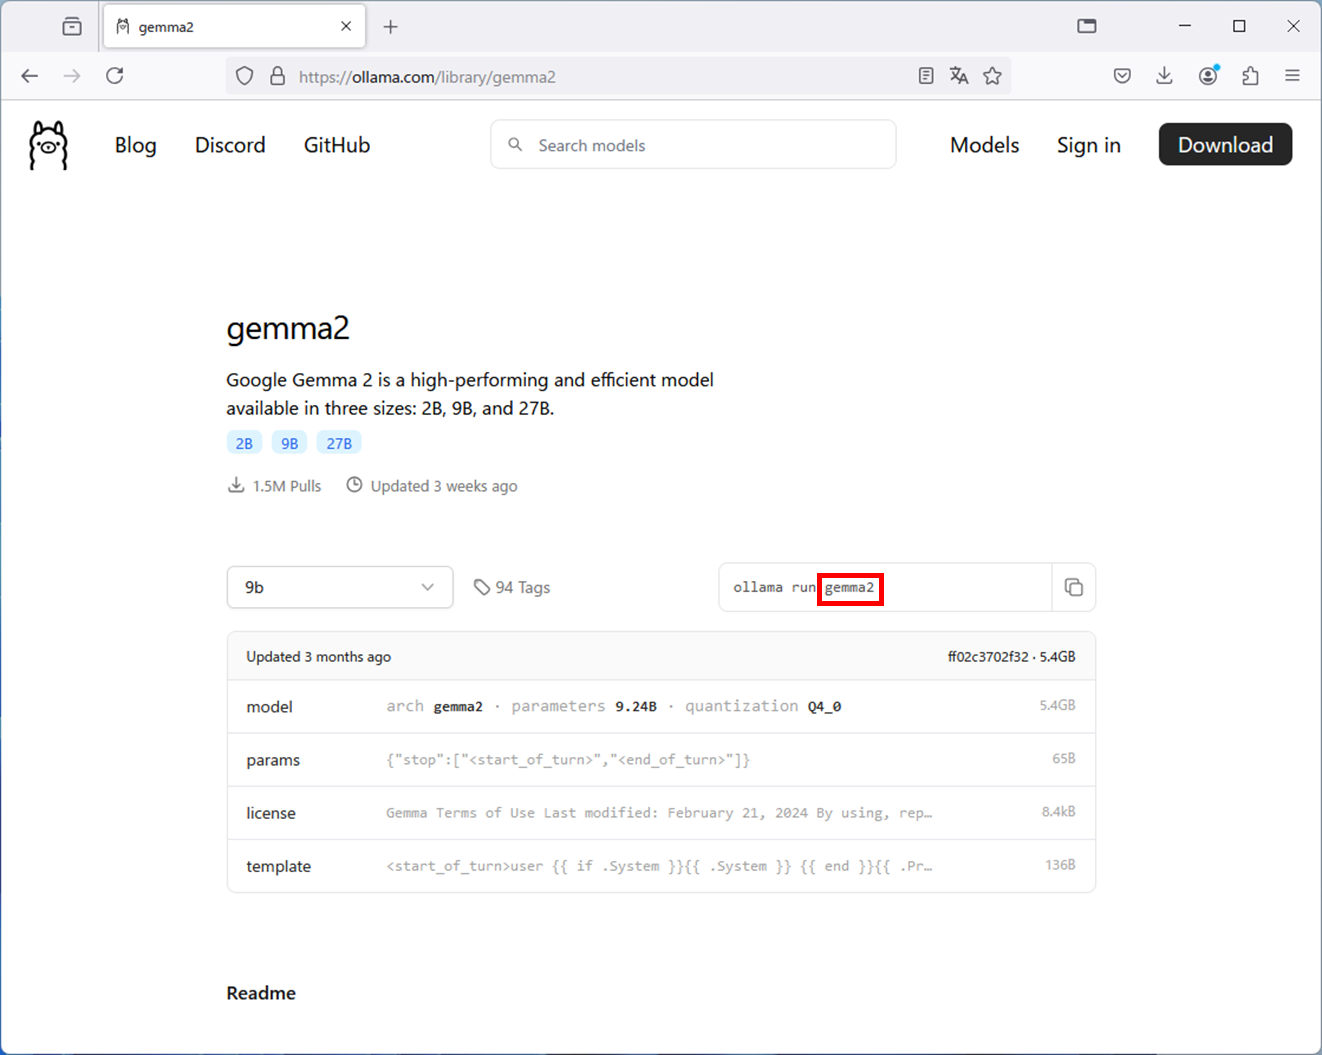Click the site security padlock
The height and width of the screenshot is (1055, 1322).
[x=276, y=75]
